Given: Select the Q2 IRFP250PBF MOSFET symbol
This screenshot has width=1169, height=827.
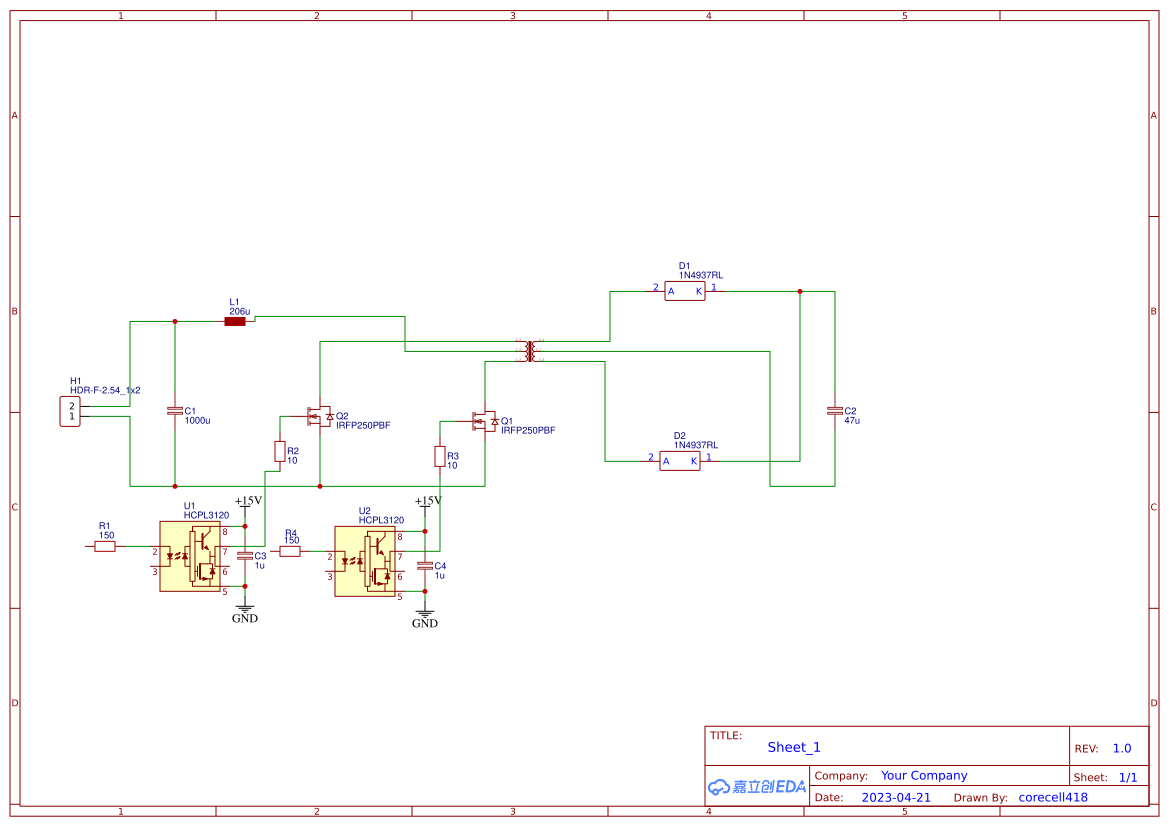Looking at the screenshot, I should (320, 413).
